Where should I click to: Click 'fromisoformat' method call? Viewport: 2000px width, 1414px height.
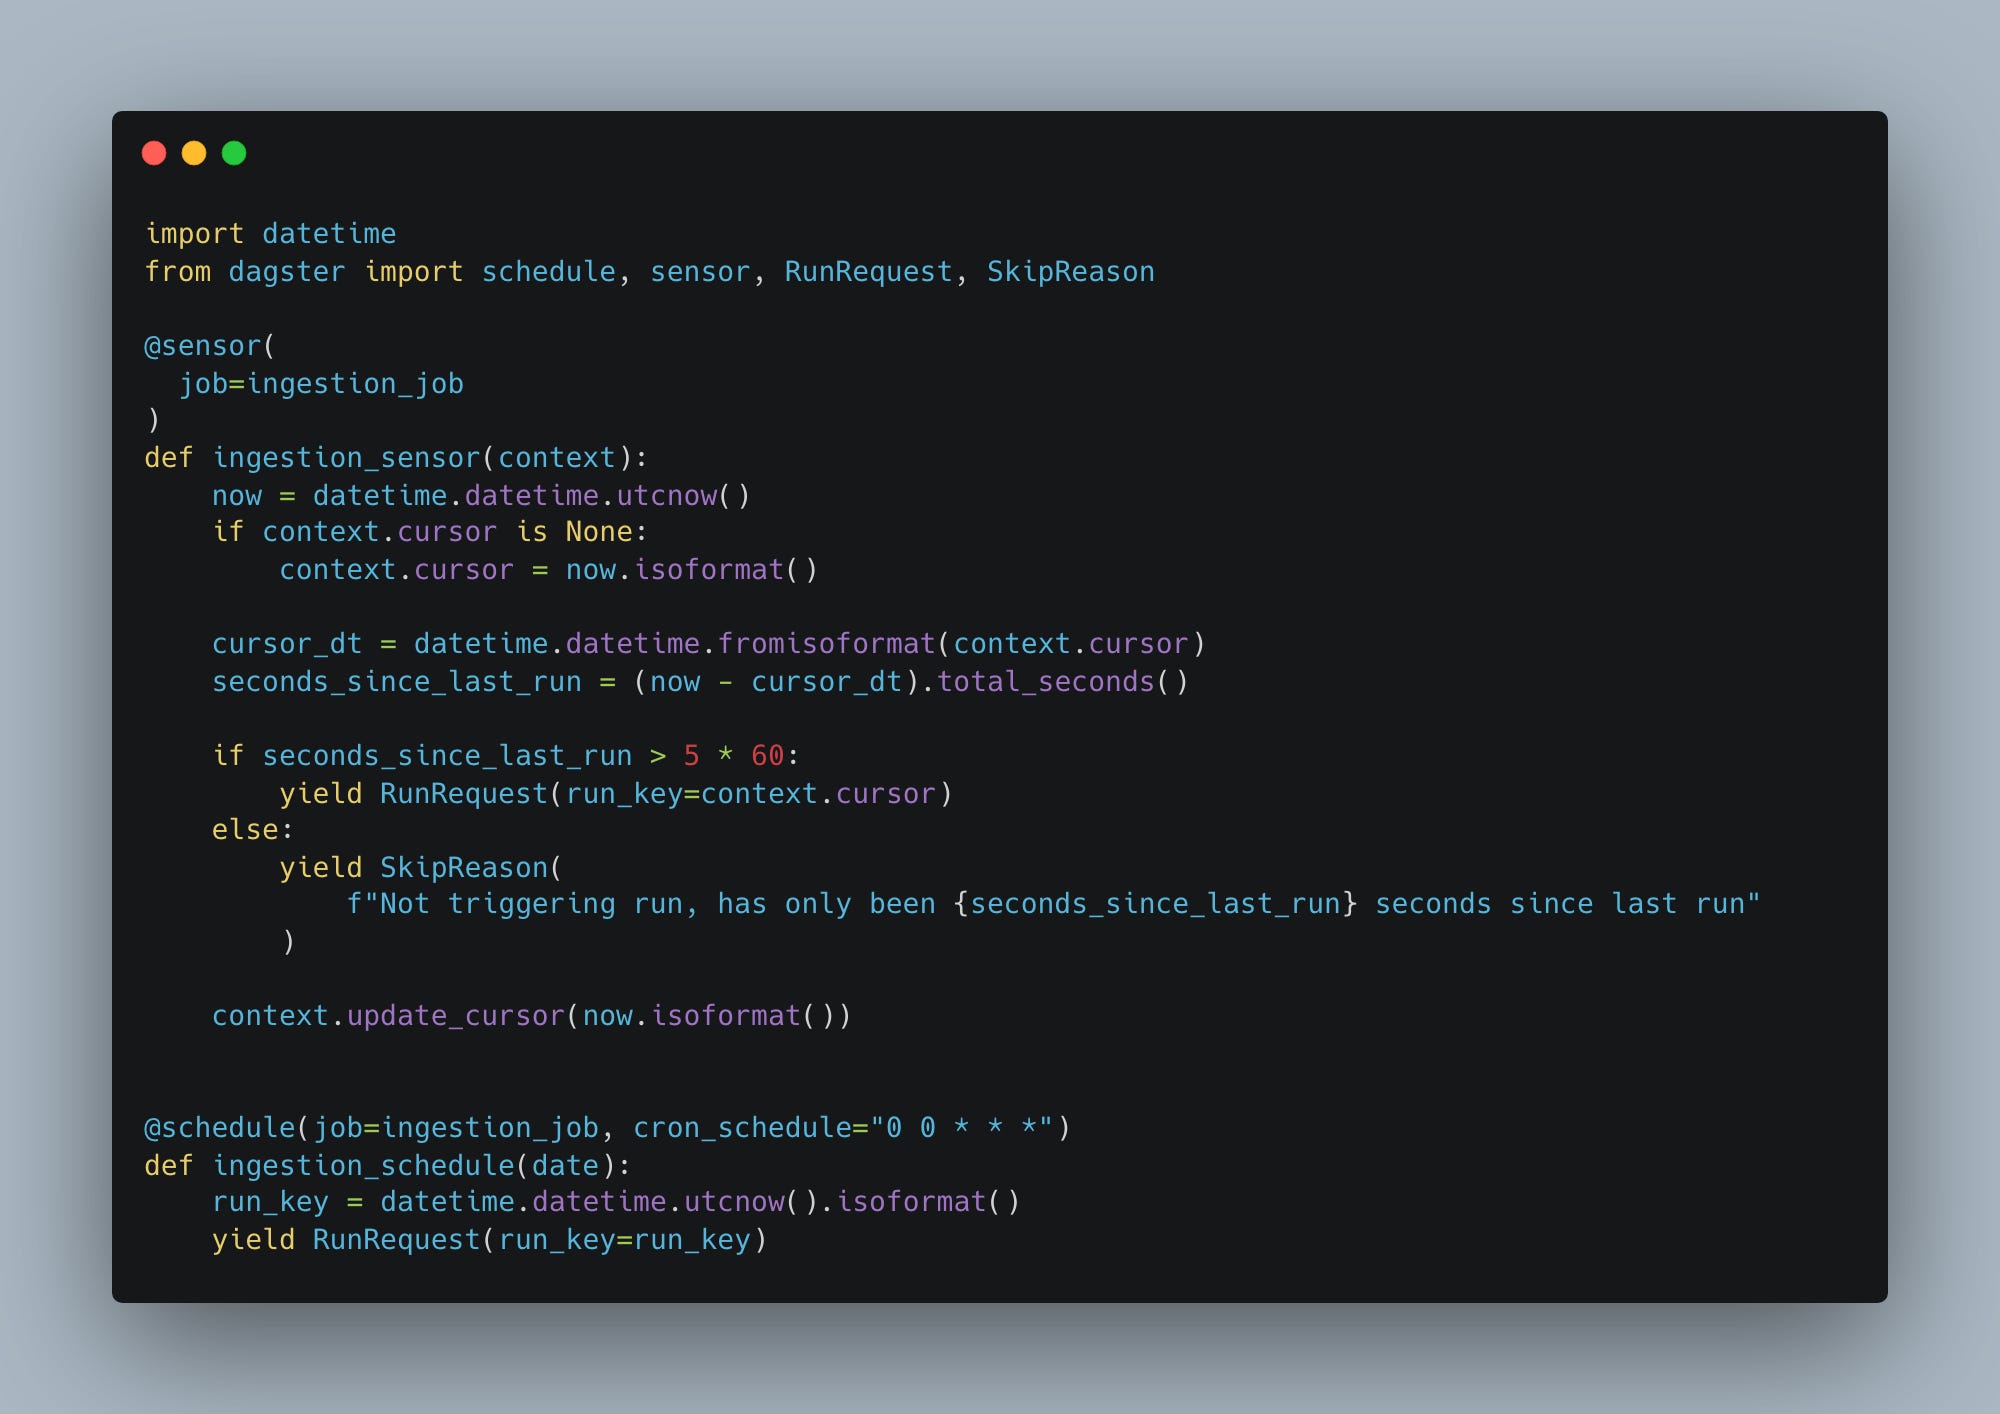coord(826,644)
